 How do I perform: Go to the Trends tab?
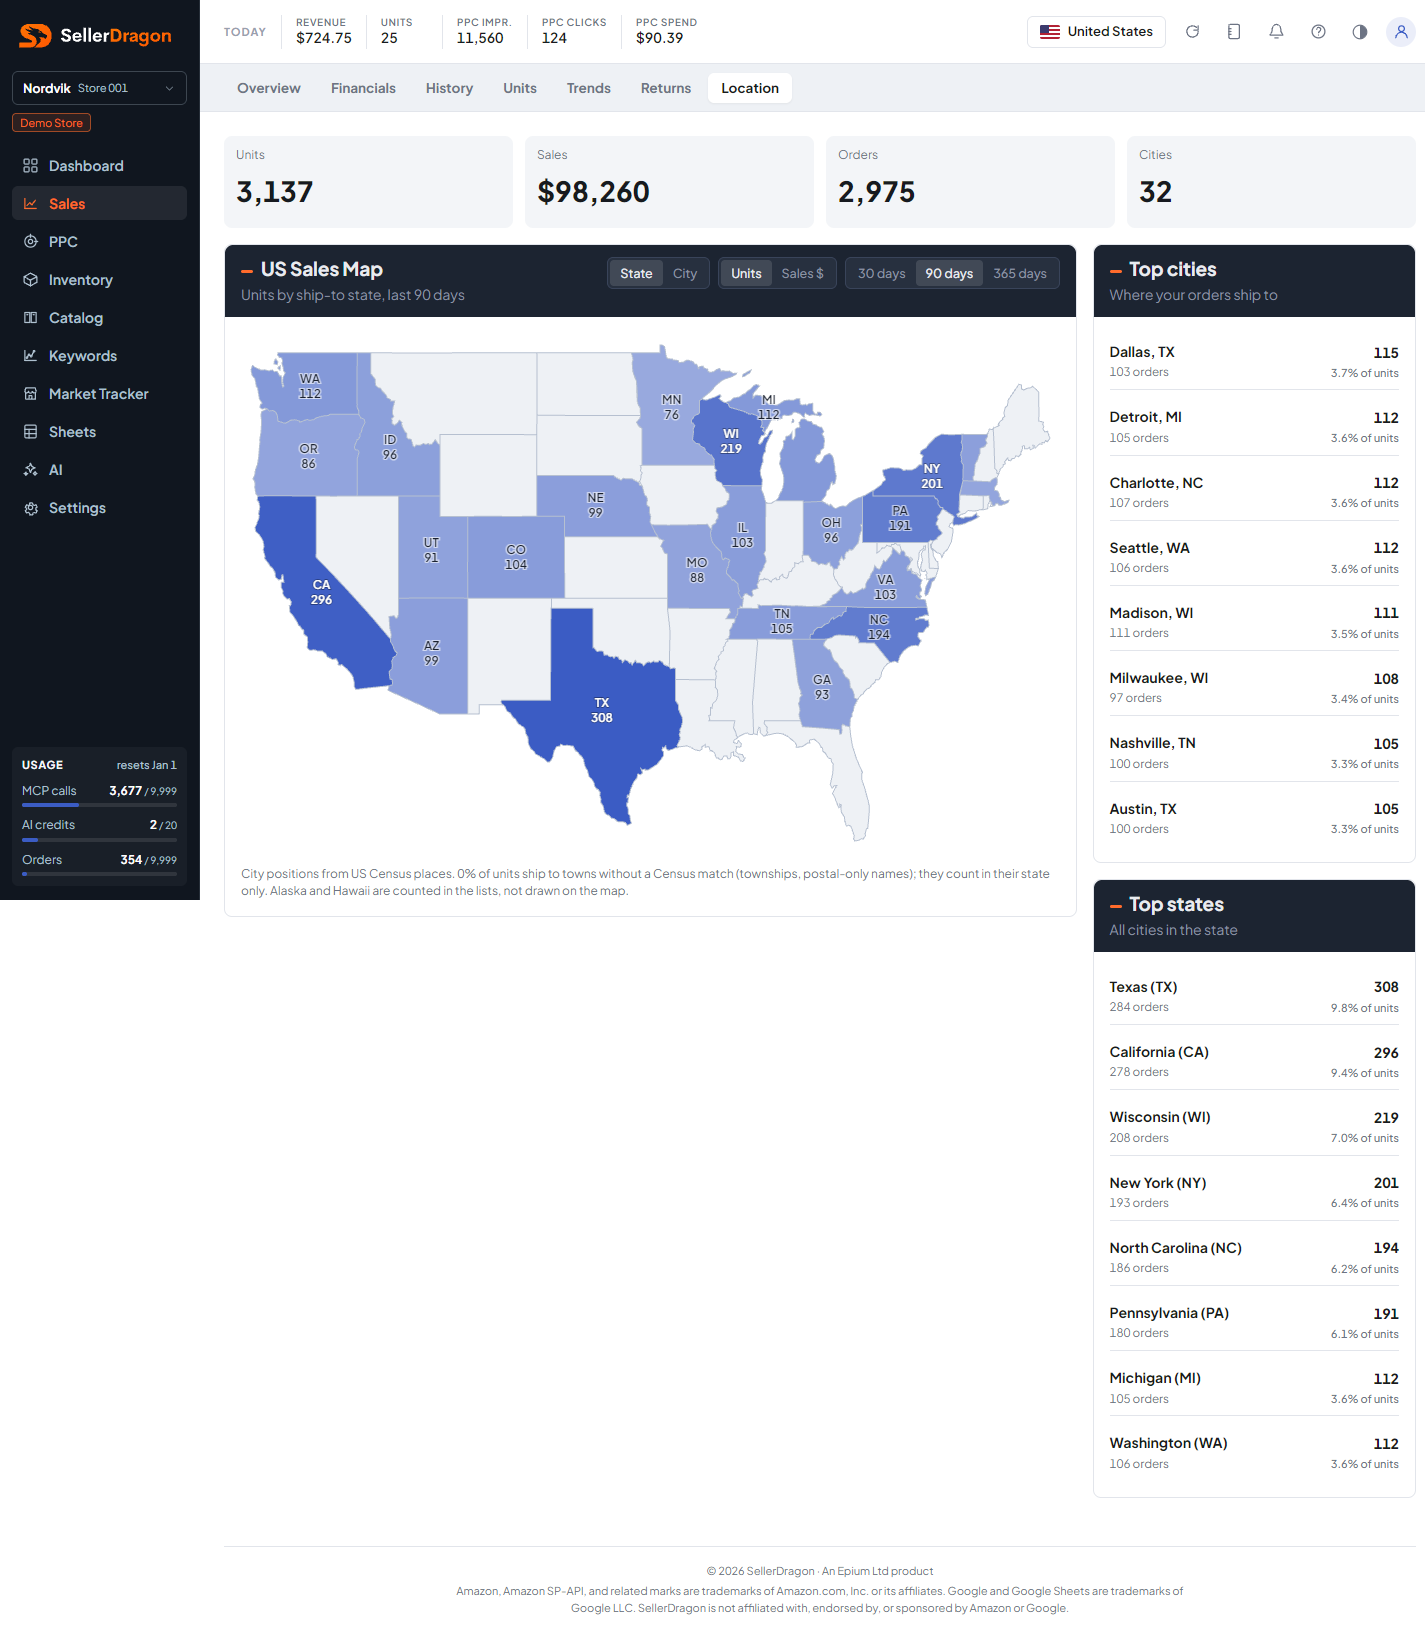pyautogui.click(x=589, y=88)
